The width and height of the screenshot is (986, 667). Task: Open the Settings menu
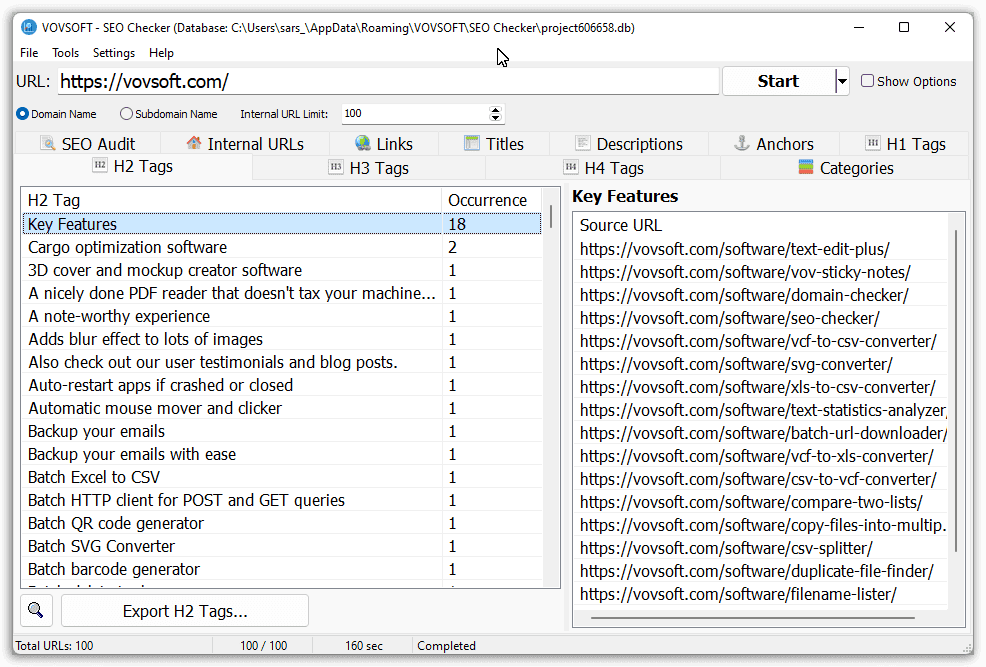point(114,53)
